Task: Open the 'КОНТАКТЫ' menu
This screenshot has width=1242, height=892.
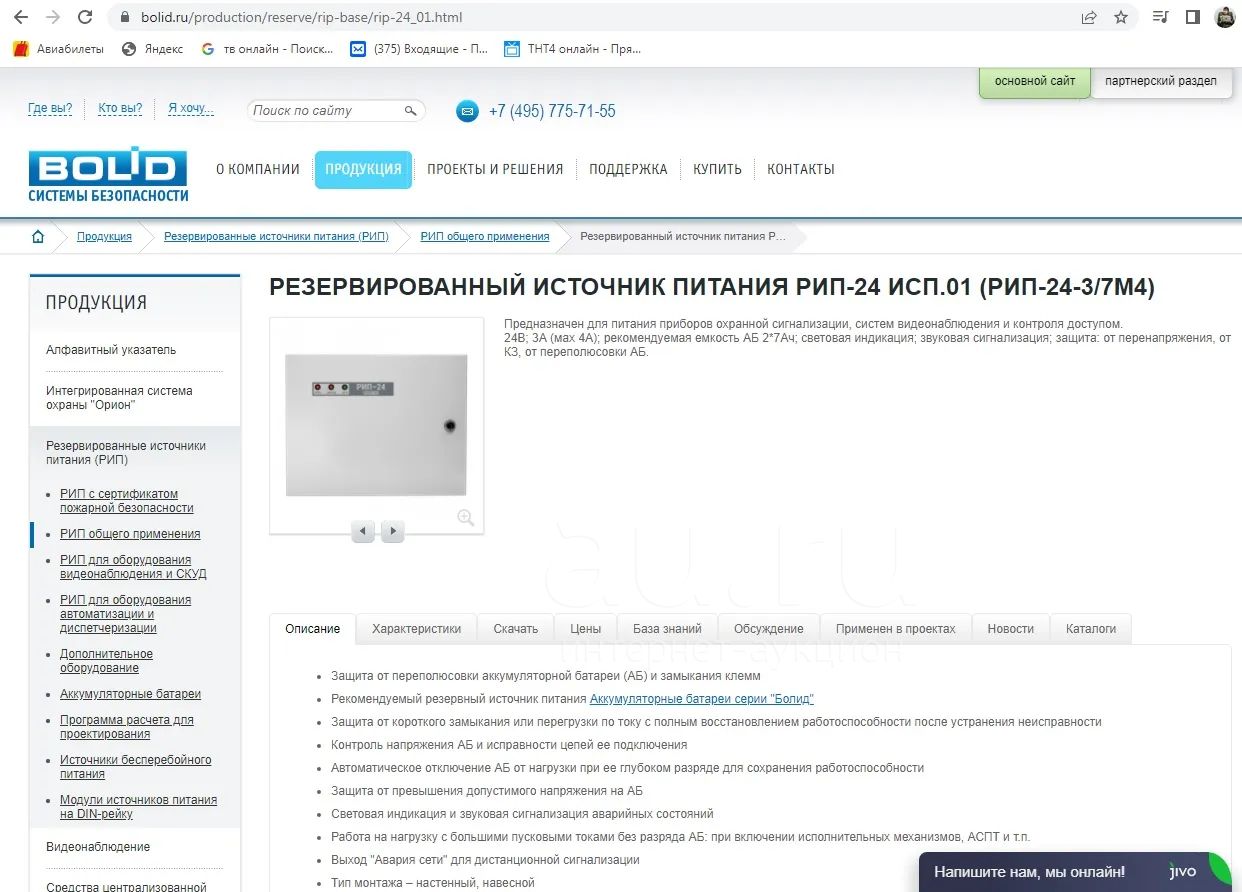Action: click(x=801, y=169)
